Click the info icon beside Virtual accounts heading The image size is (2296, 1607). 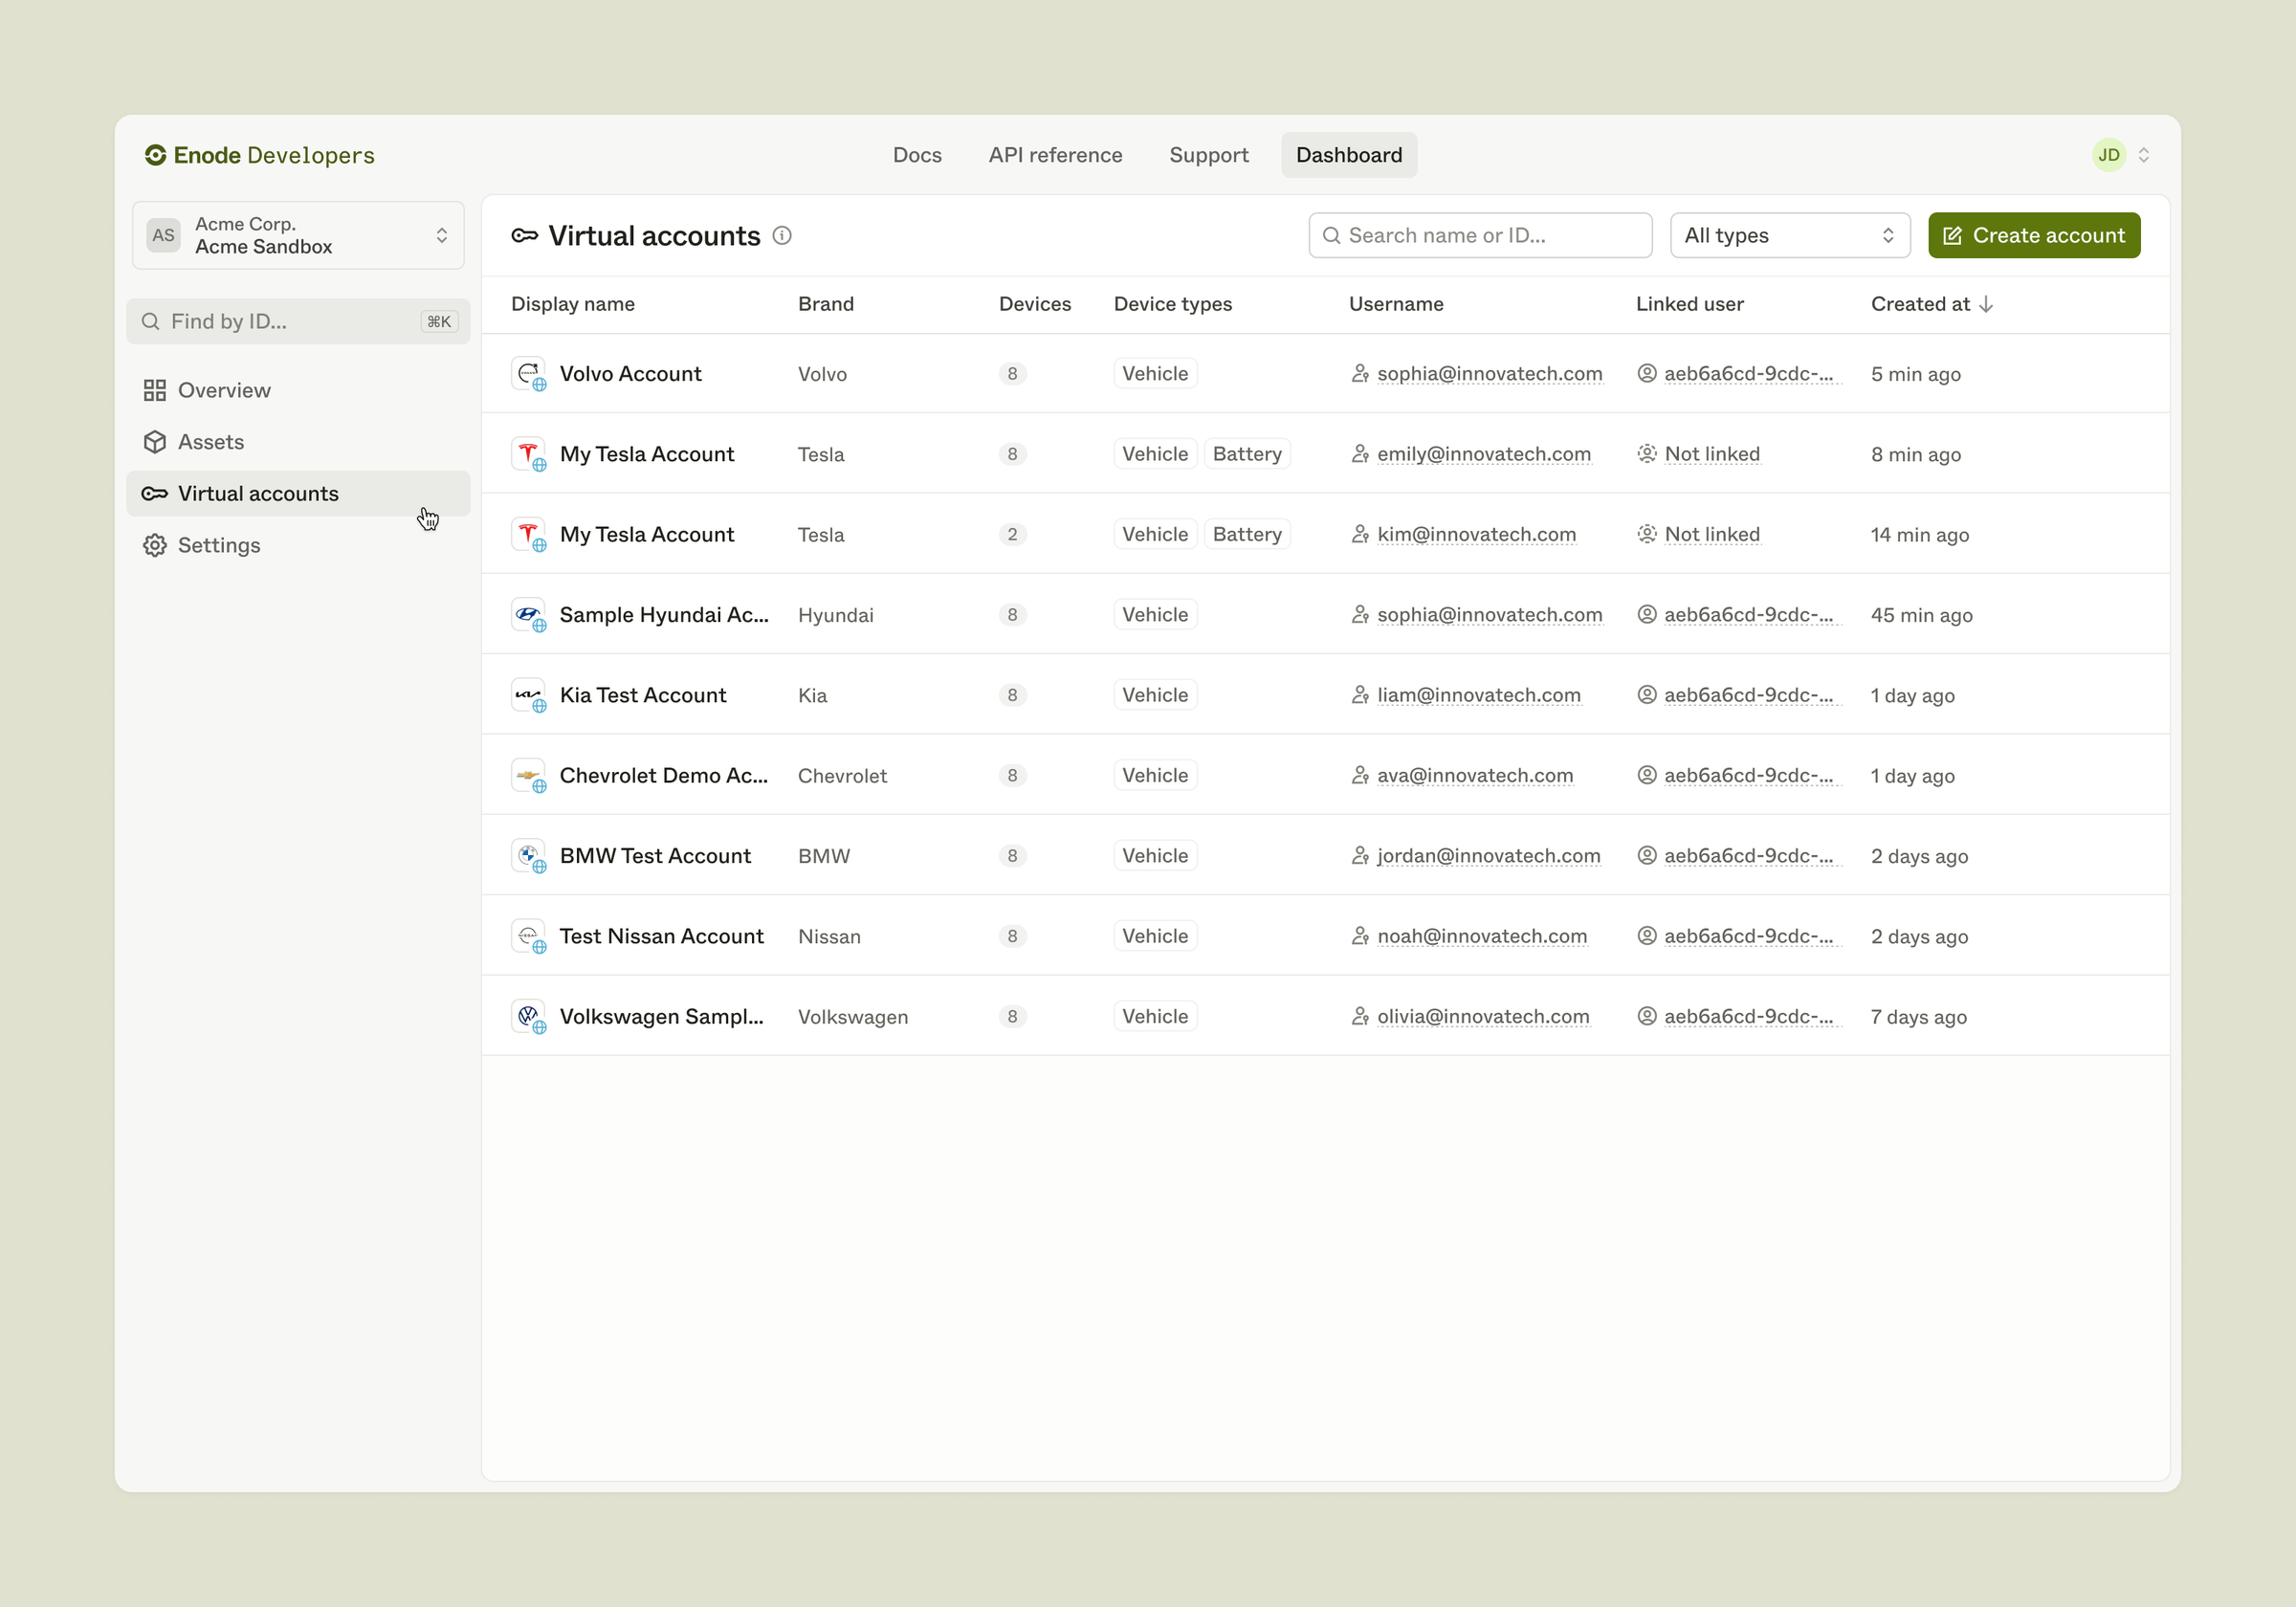(x=782, y=236)
